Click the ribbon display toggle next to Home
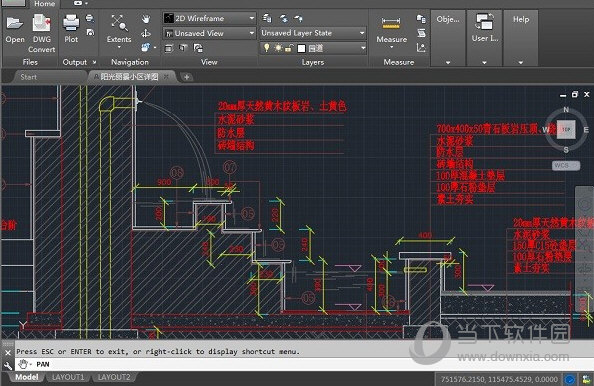 coord(80,3)
